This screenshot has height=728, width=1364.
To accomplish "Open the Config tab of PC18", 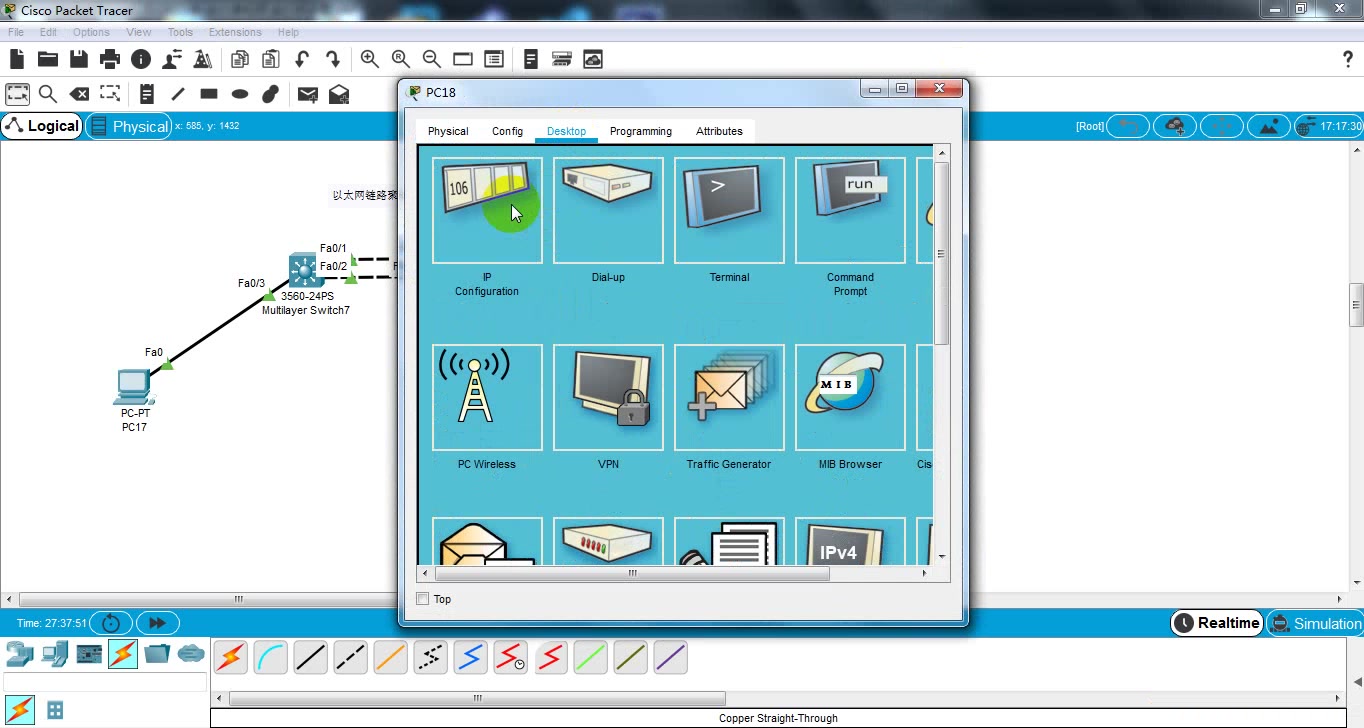I will (507, 131).
